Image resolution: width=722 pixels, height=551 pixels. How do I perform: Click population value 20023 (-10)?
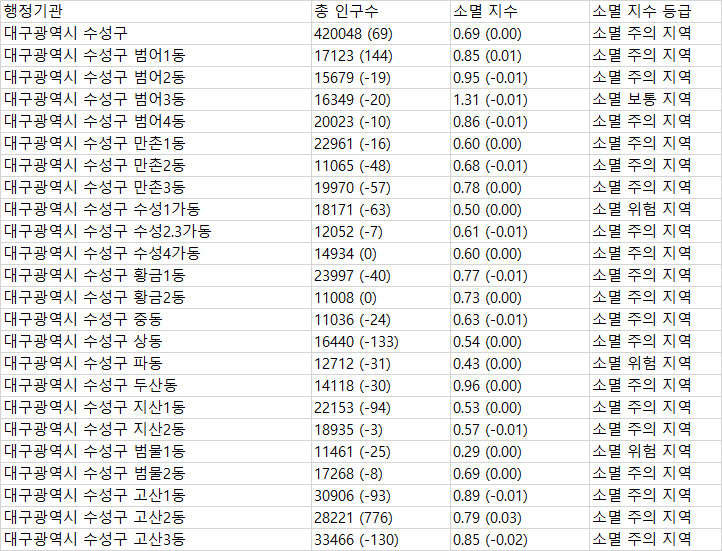pos(352,122)
